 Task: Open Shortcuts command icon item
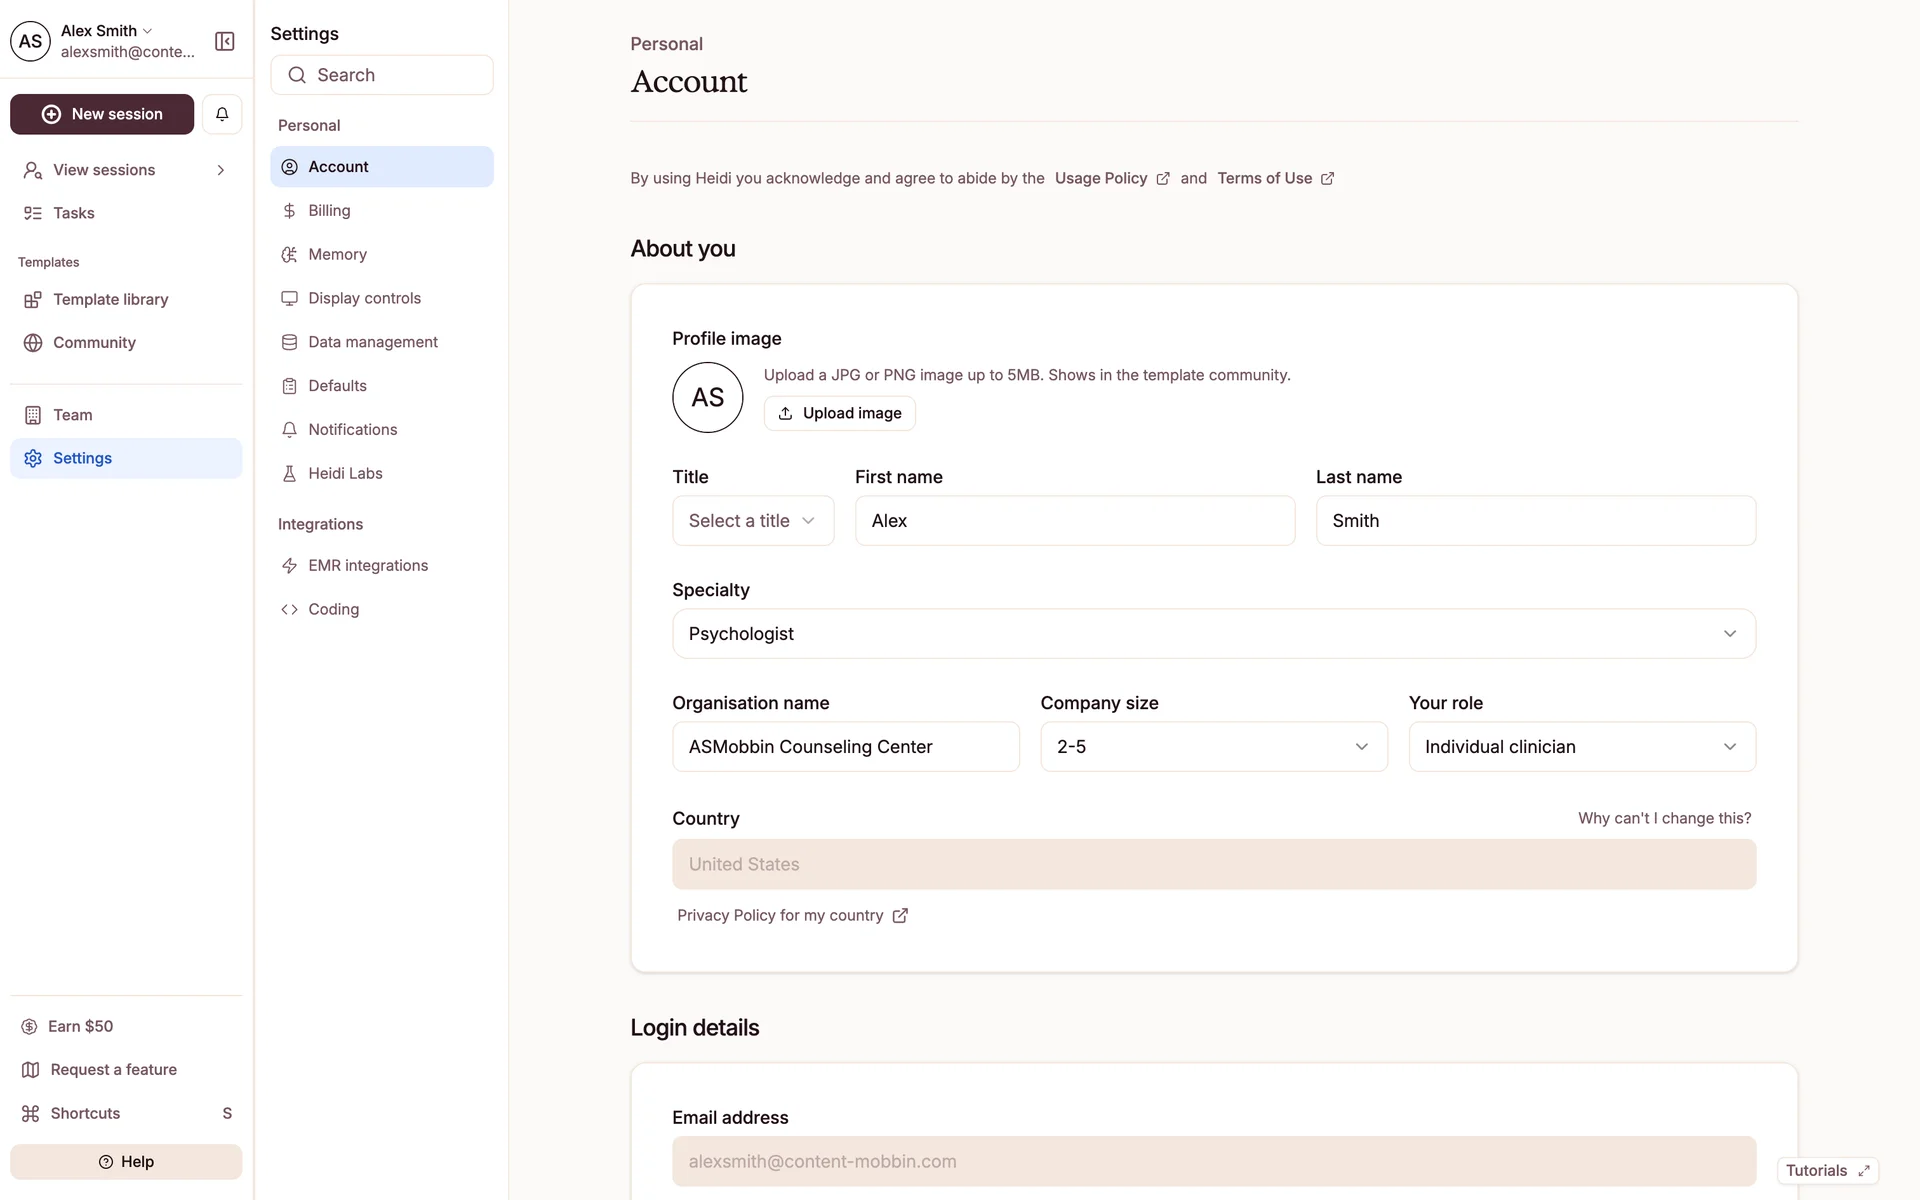click(85, 1113)
